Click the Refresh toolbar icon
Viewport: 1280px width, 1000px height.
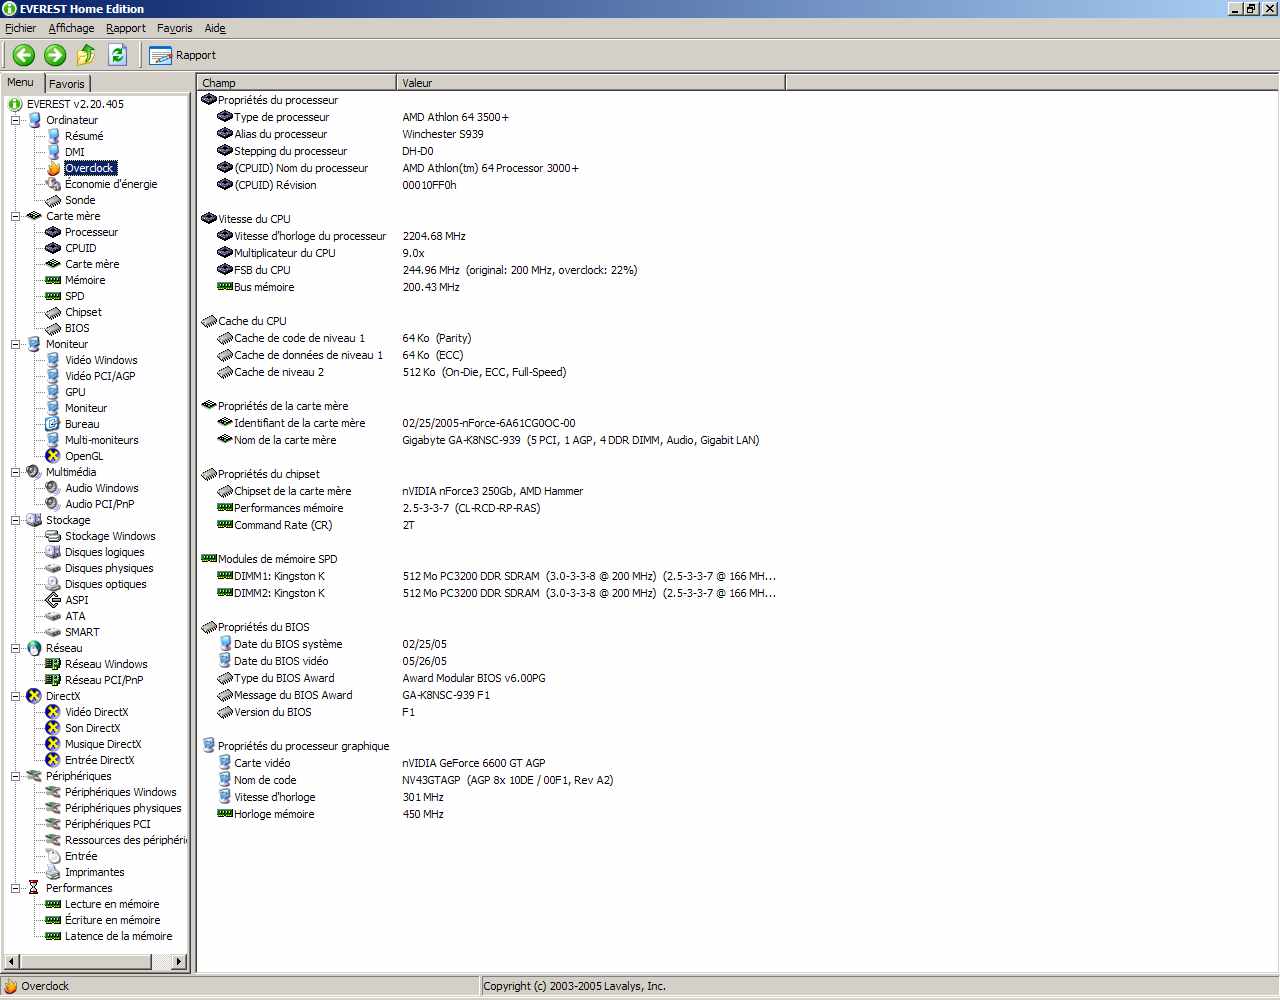[x=117, y=55]
